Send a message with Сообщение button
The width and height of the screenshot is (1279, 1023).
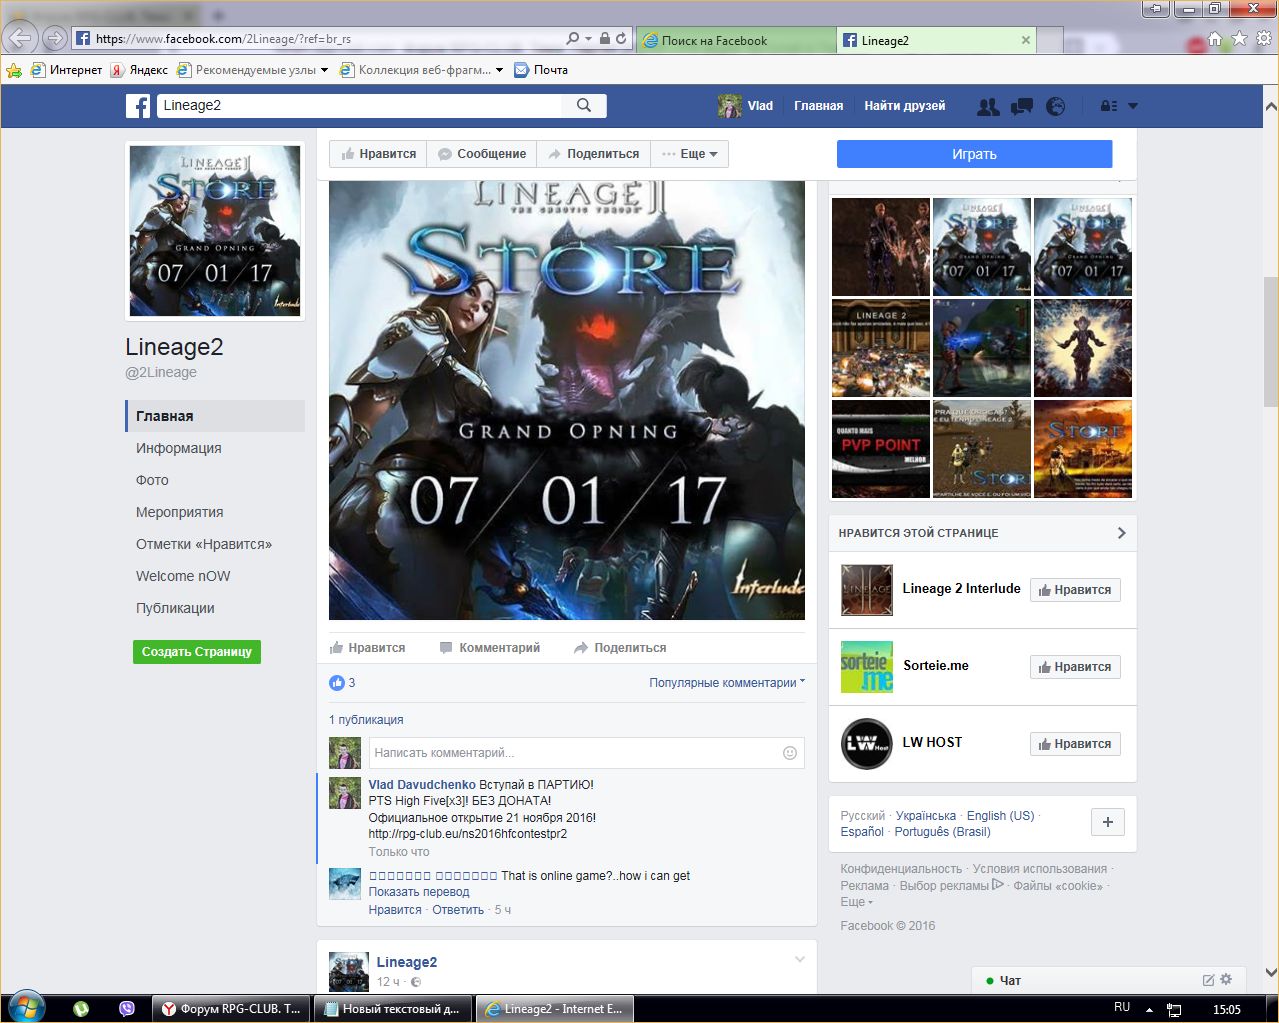482,154
